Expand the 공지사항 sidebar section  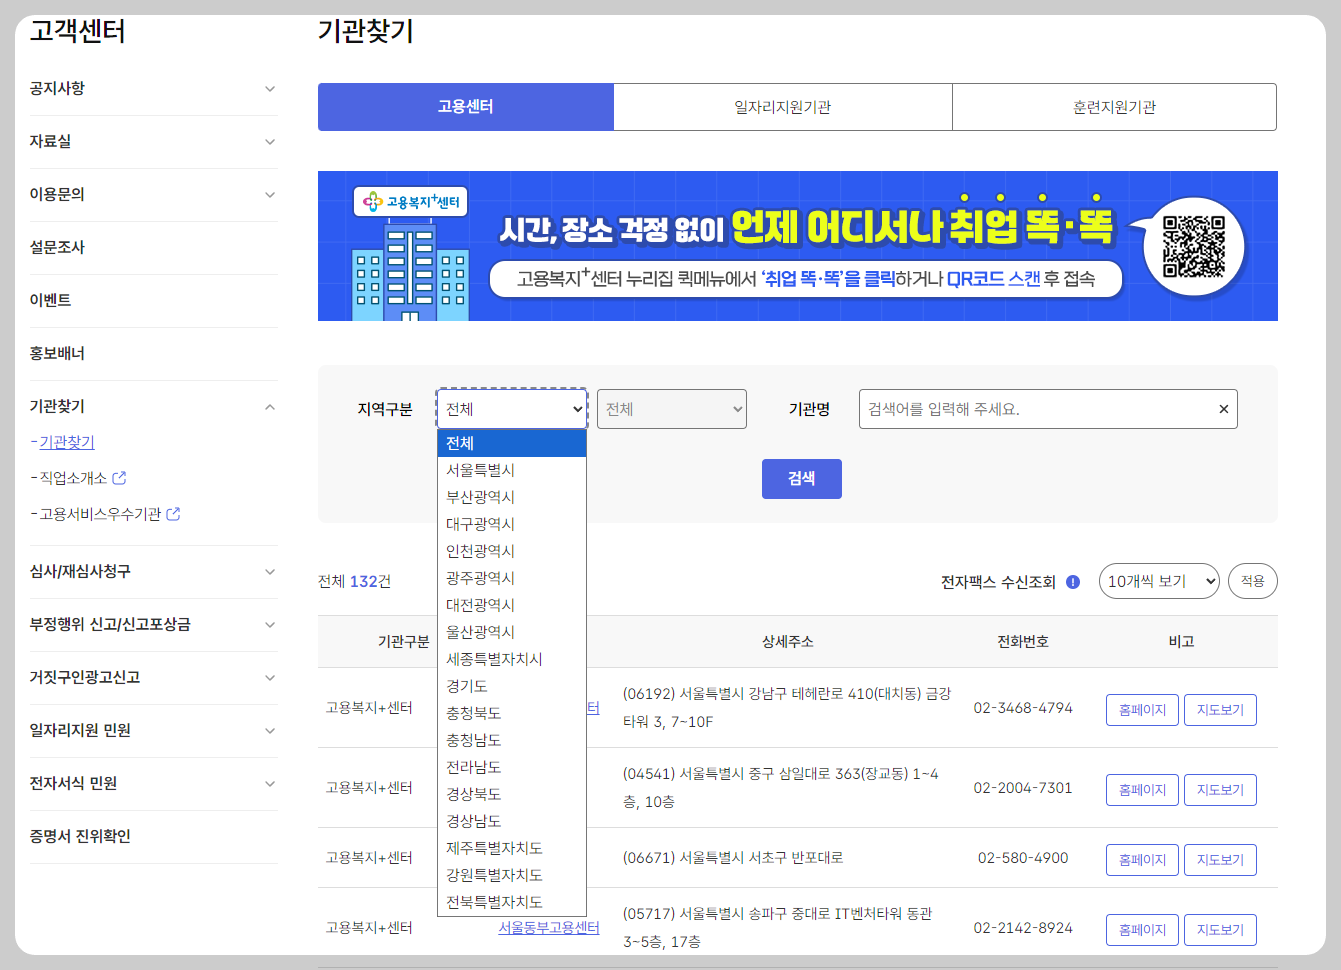click(269, 88)
